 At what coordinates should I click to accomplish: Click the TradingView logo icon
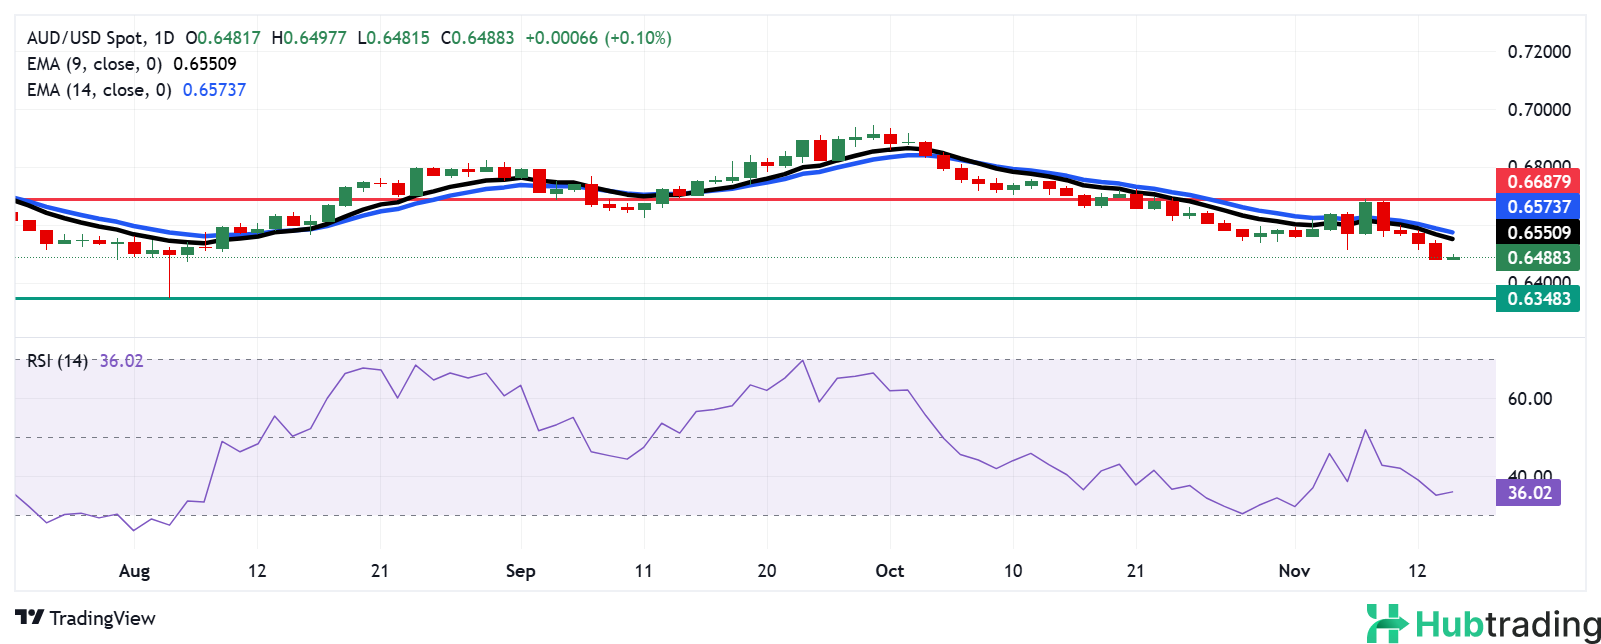click(30, 618)
